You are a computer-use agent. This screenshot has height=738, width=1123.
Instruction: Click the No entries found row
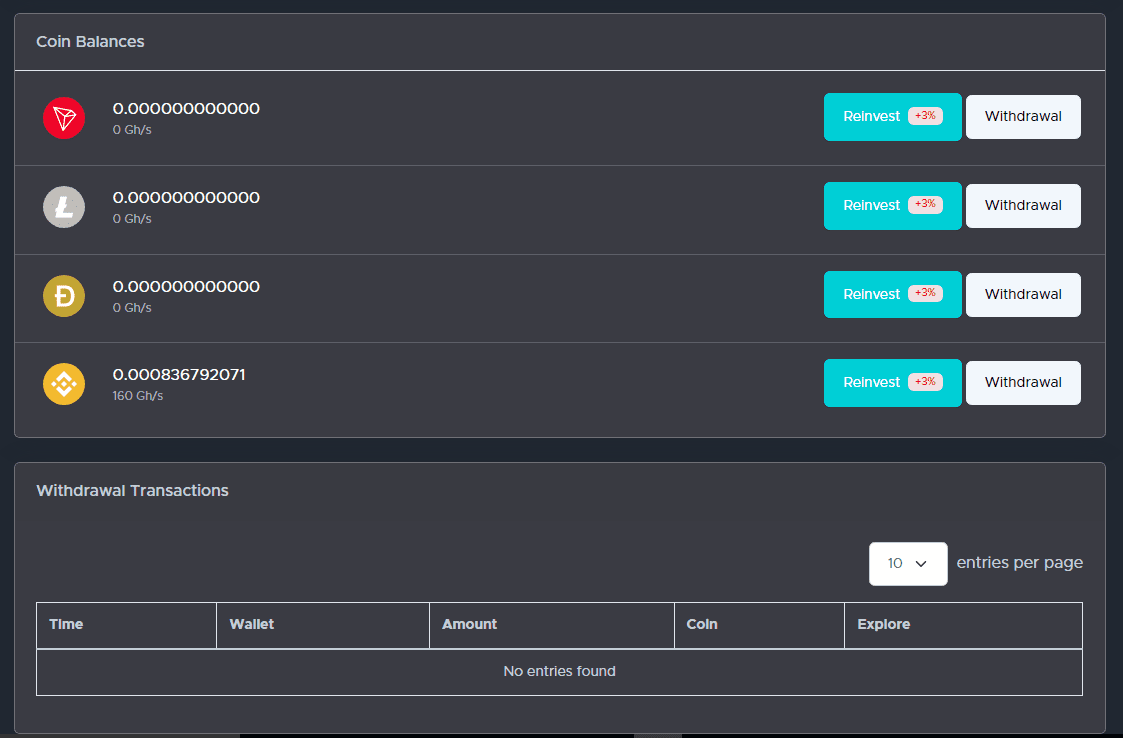(x=559, y=671)
